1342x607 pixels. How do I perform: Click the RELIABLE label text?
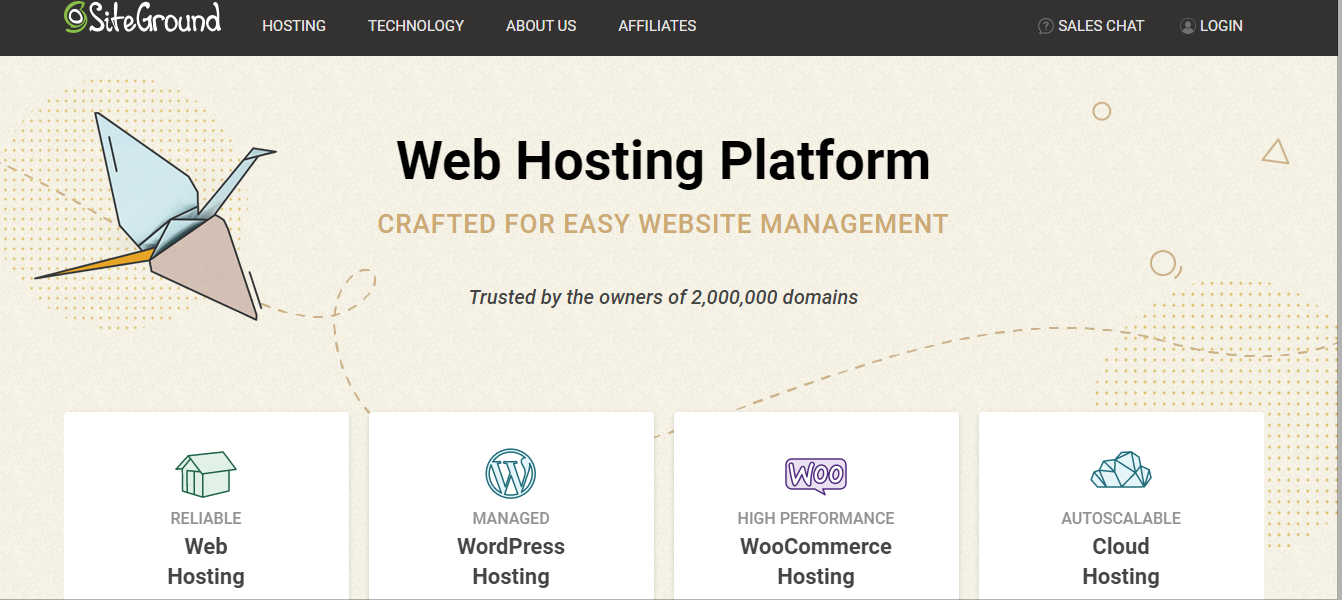pyautogui.click(x=206, y=518)
